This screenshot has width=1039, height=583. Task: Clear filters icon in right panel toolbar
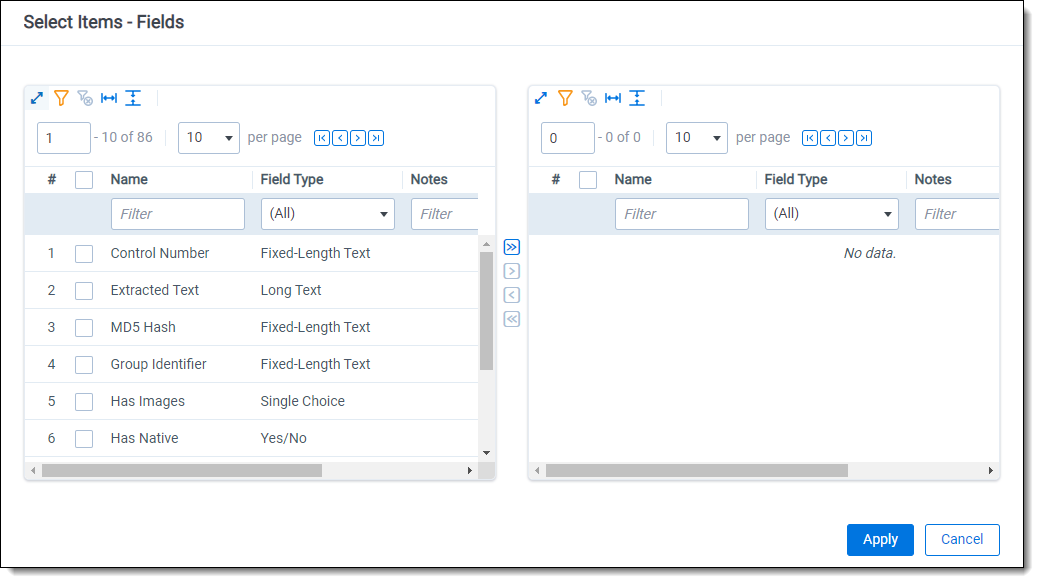tap(589, 98)
